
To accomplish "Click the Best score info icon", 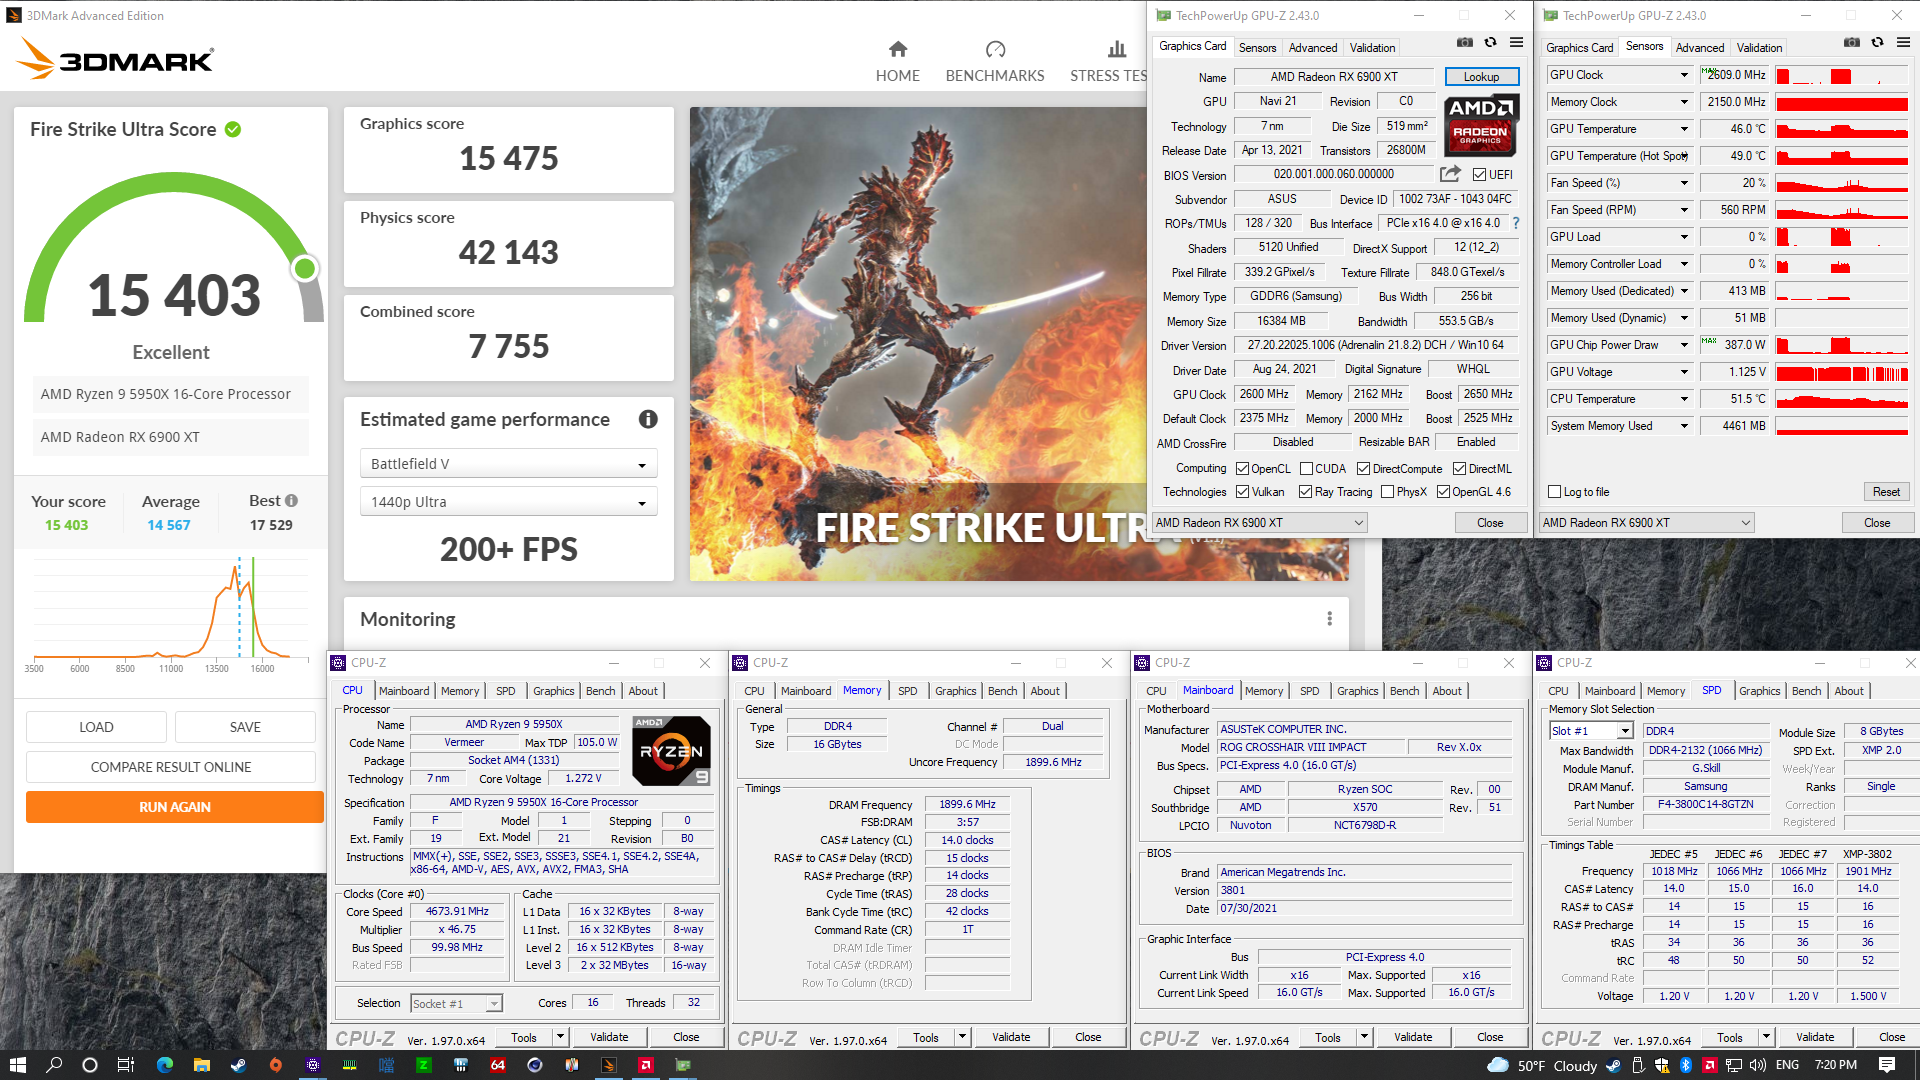I will pos(291,501).
